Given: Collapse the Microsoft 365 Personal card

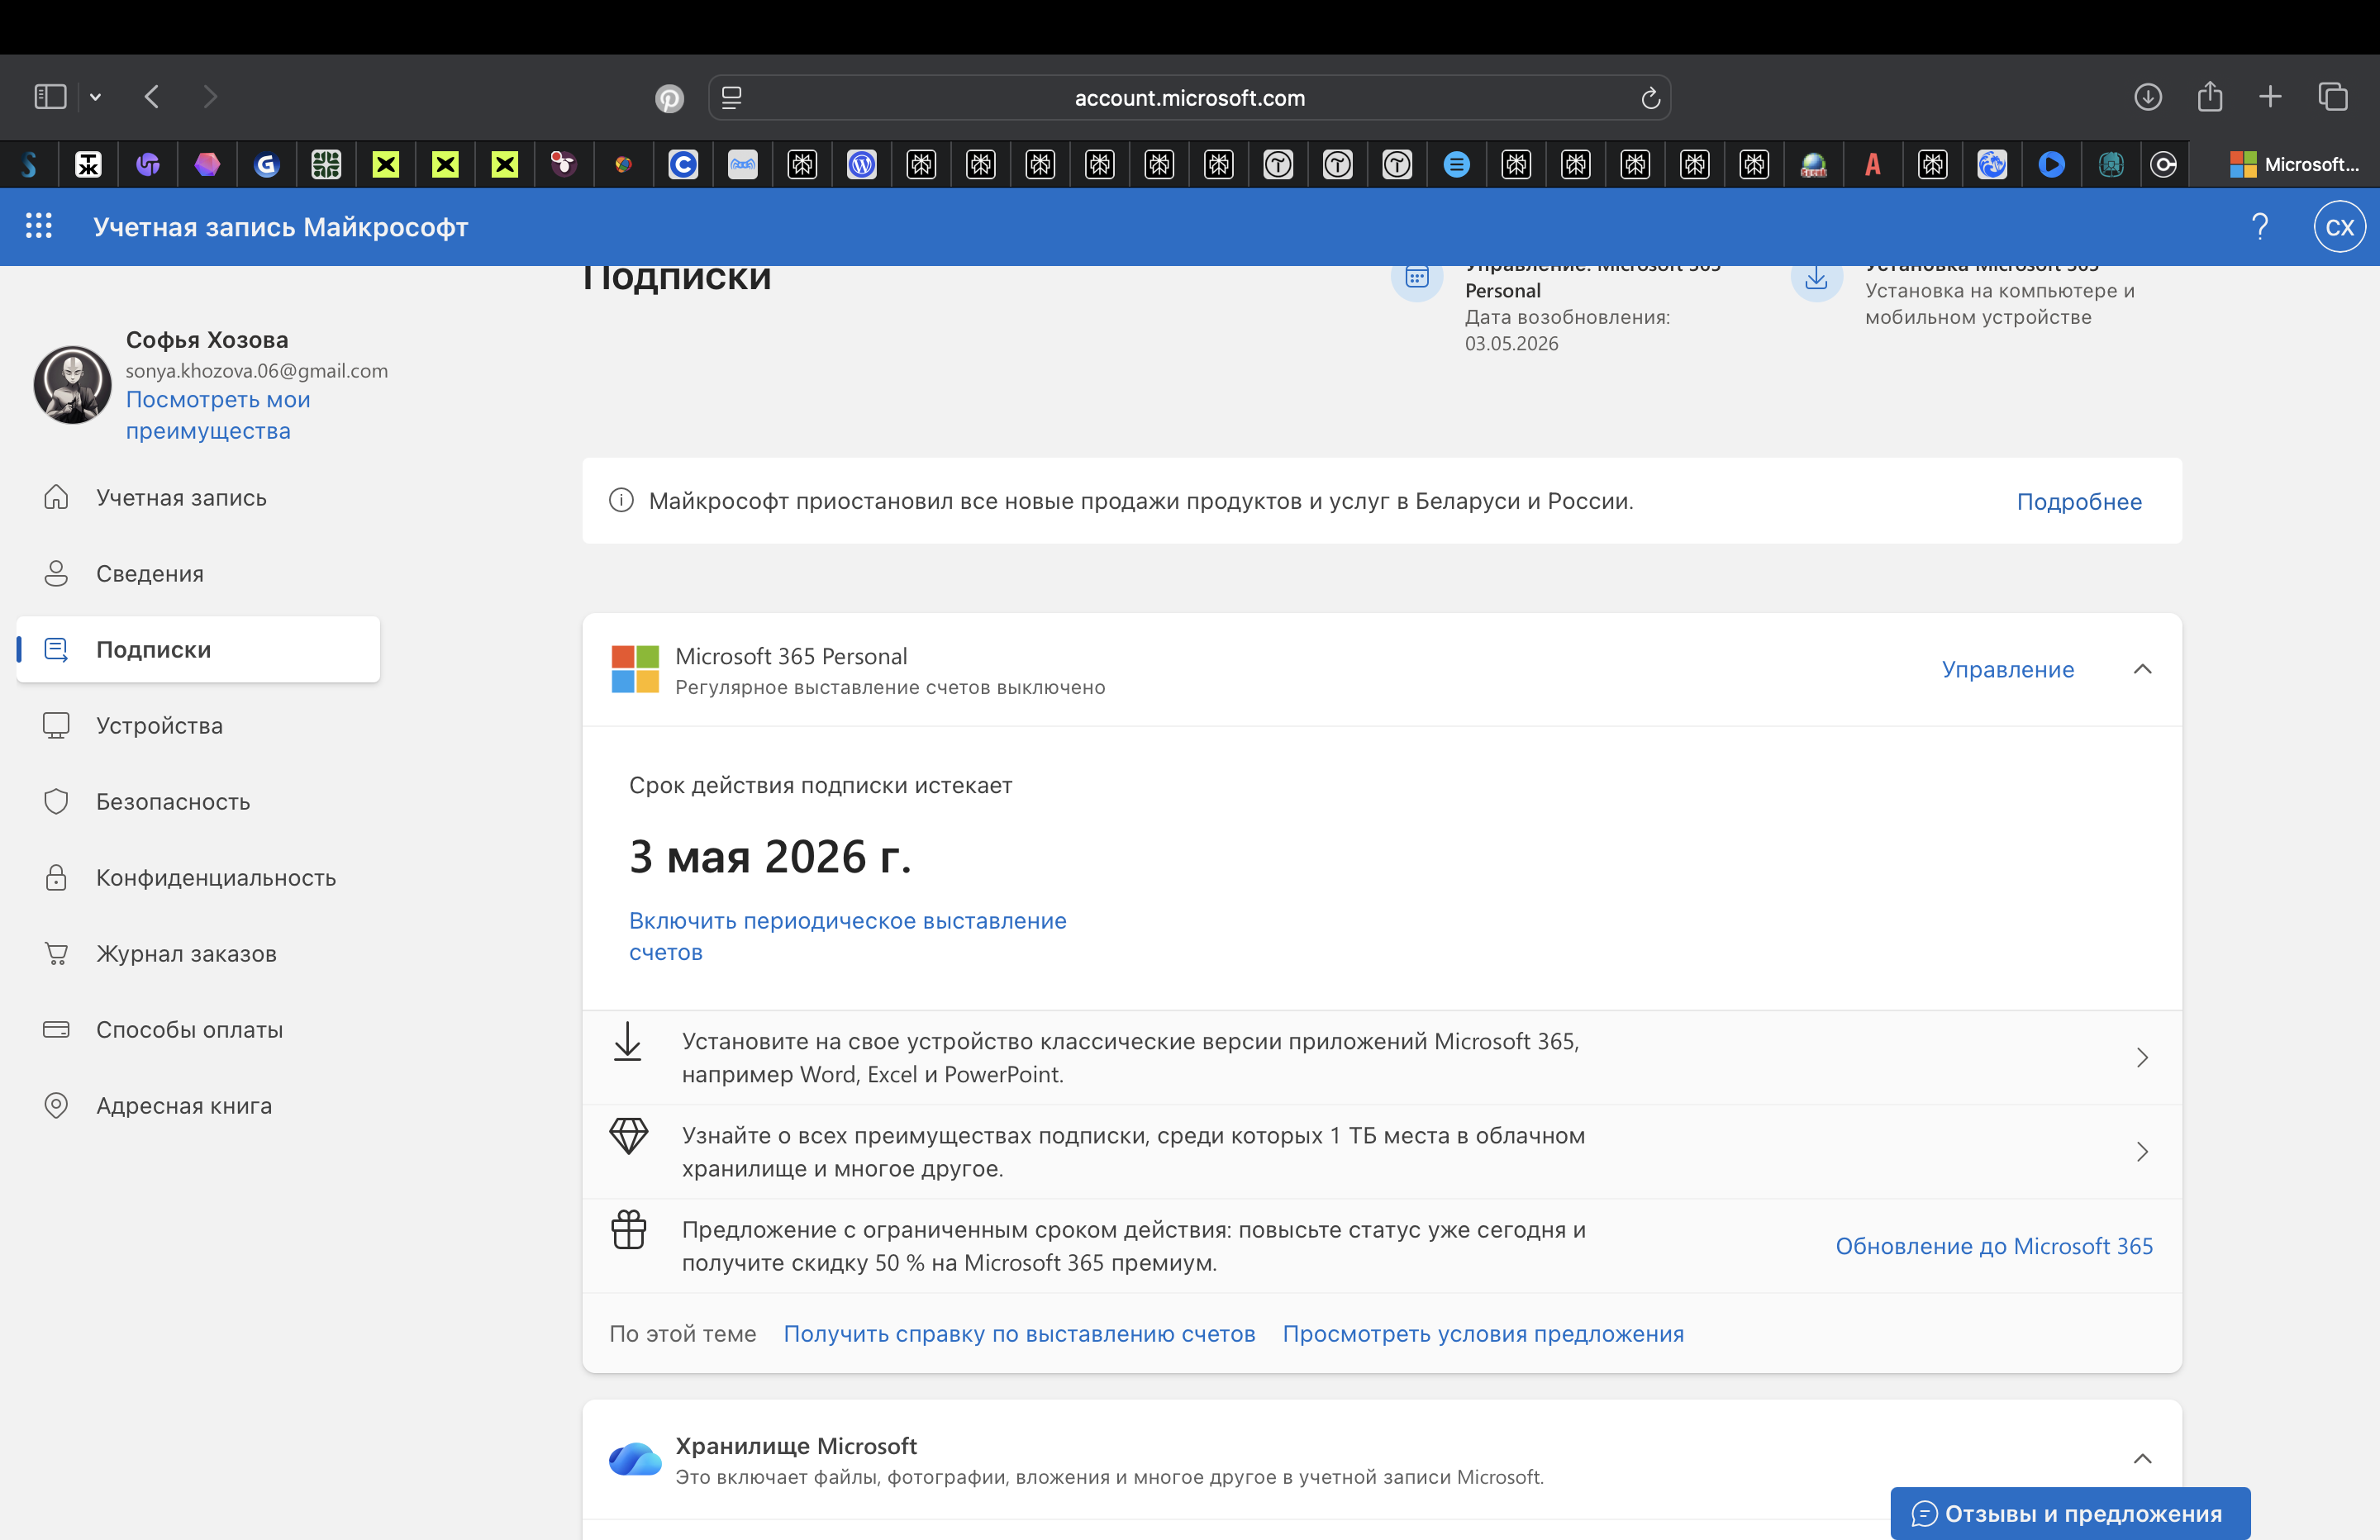Looking at the screenshot, I should point(2141,669).
